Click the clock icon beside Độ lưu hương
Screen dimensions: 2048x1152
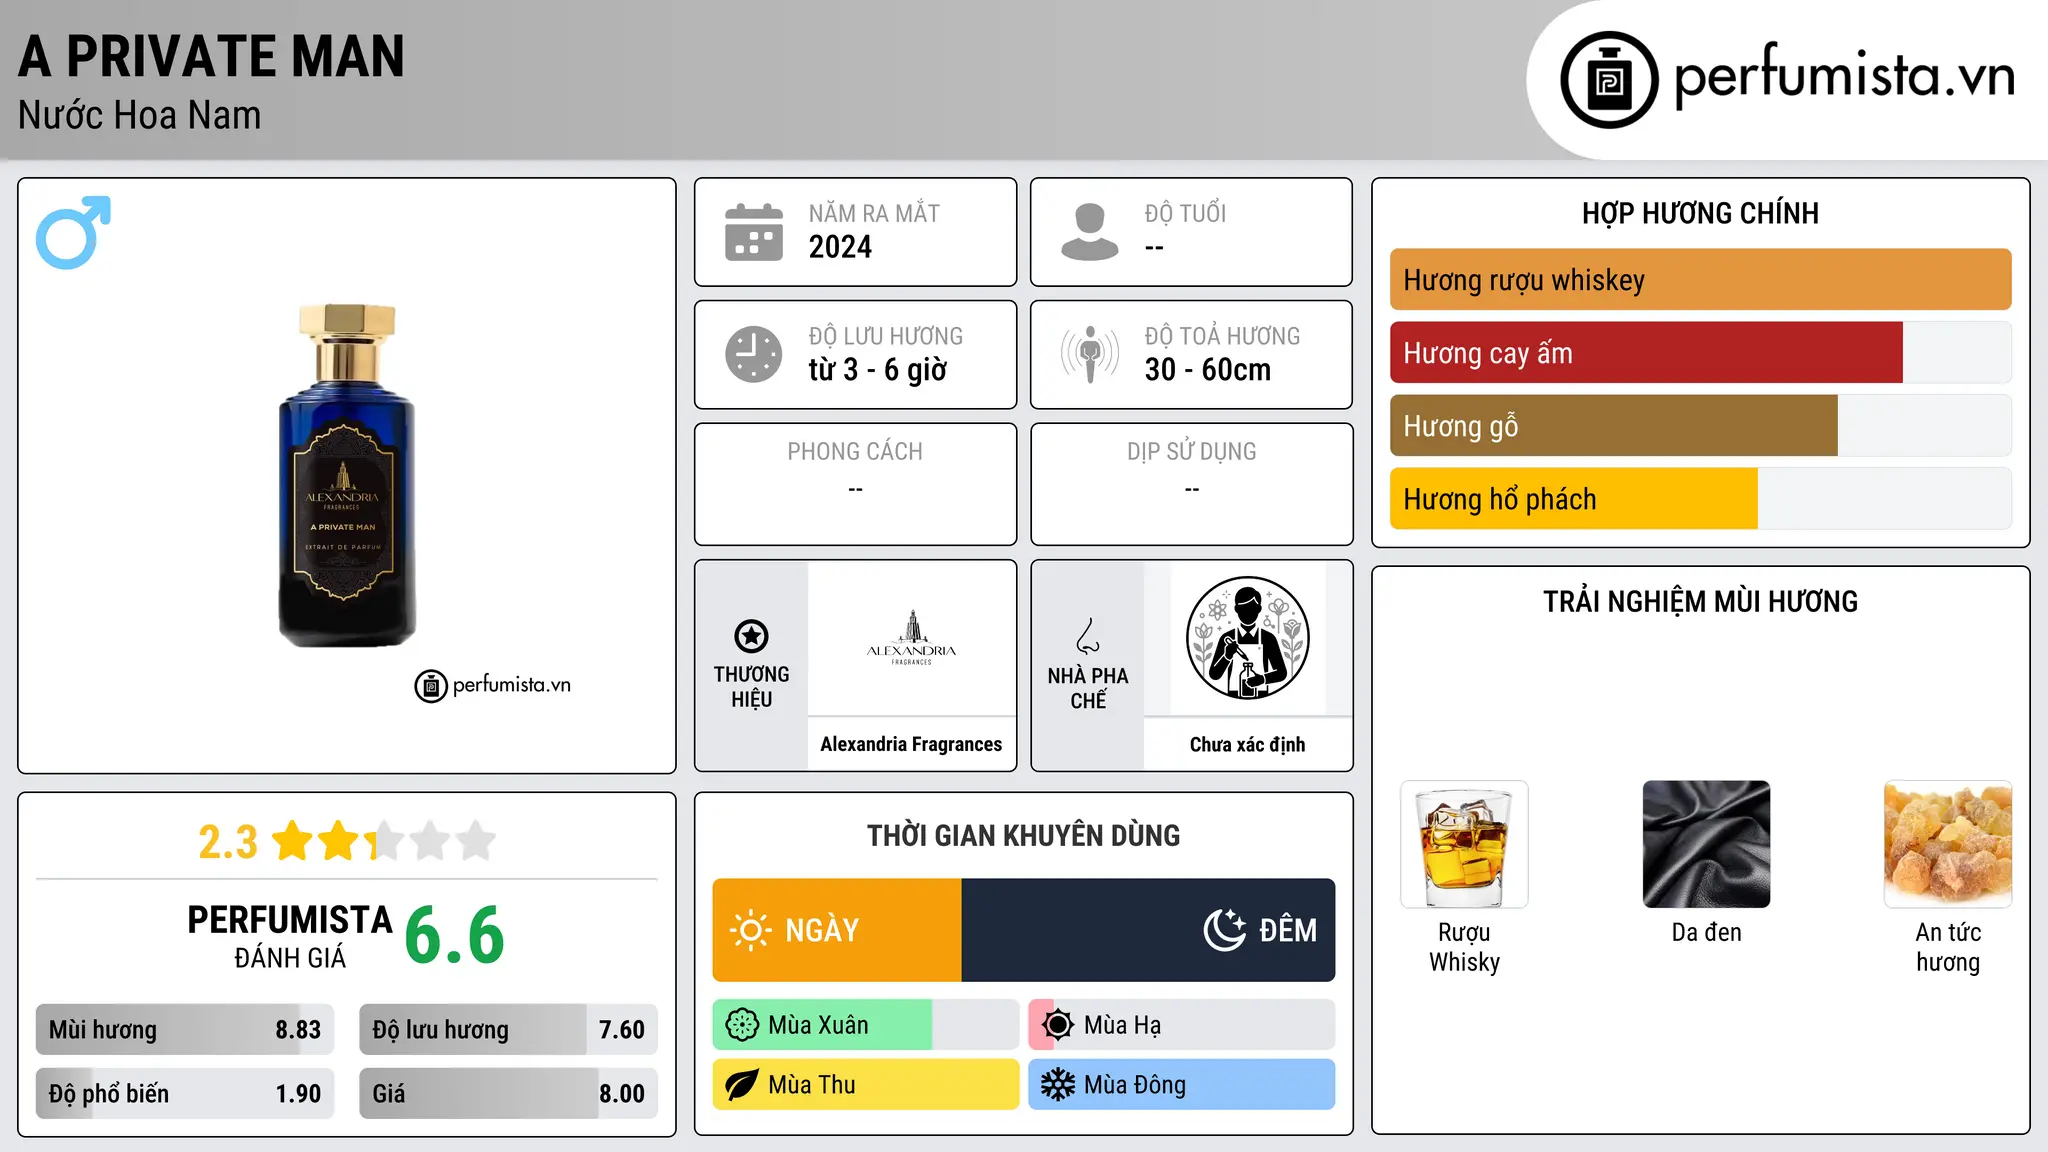[x=754, y=354]
